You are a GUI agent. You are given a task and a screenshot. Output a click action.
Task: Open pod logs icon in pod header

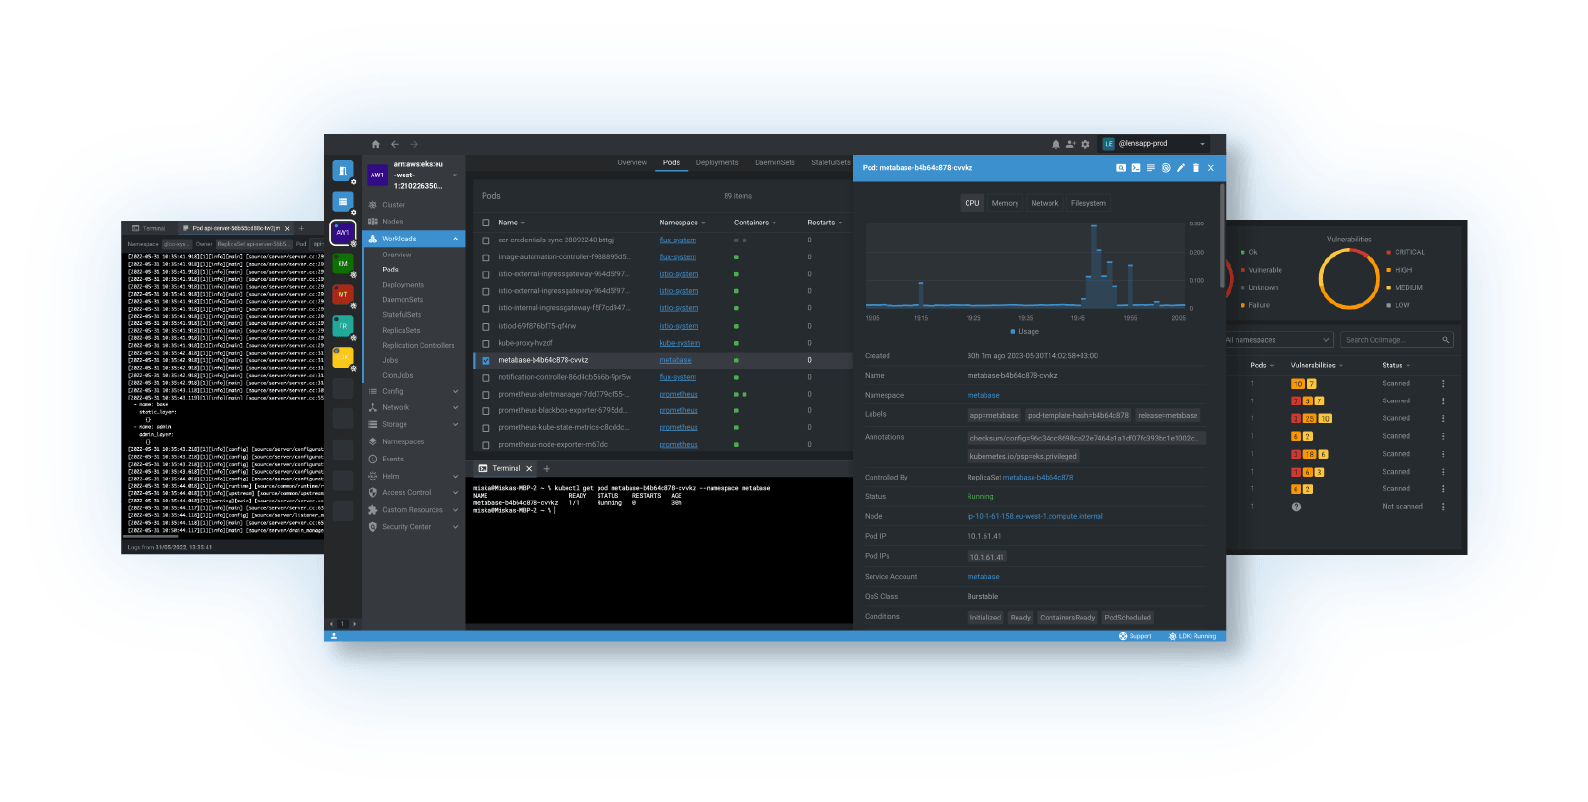coord(1151,168)
